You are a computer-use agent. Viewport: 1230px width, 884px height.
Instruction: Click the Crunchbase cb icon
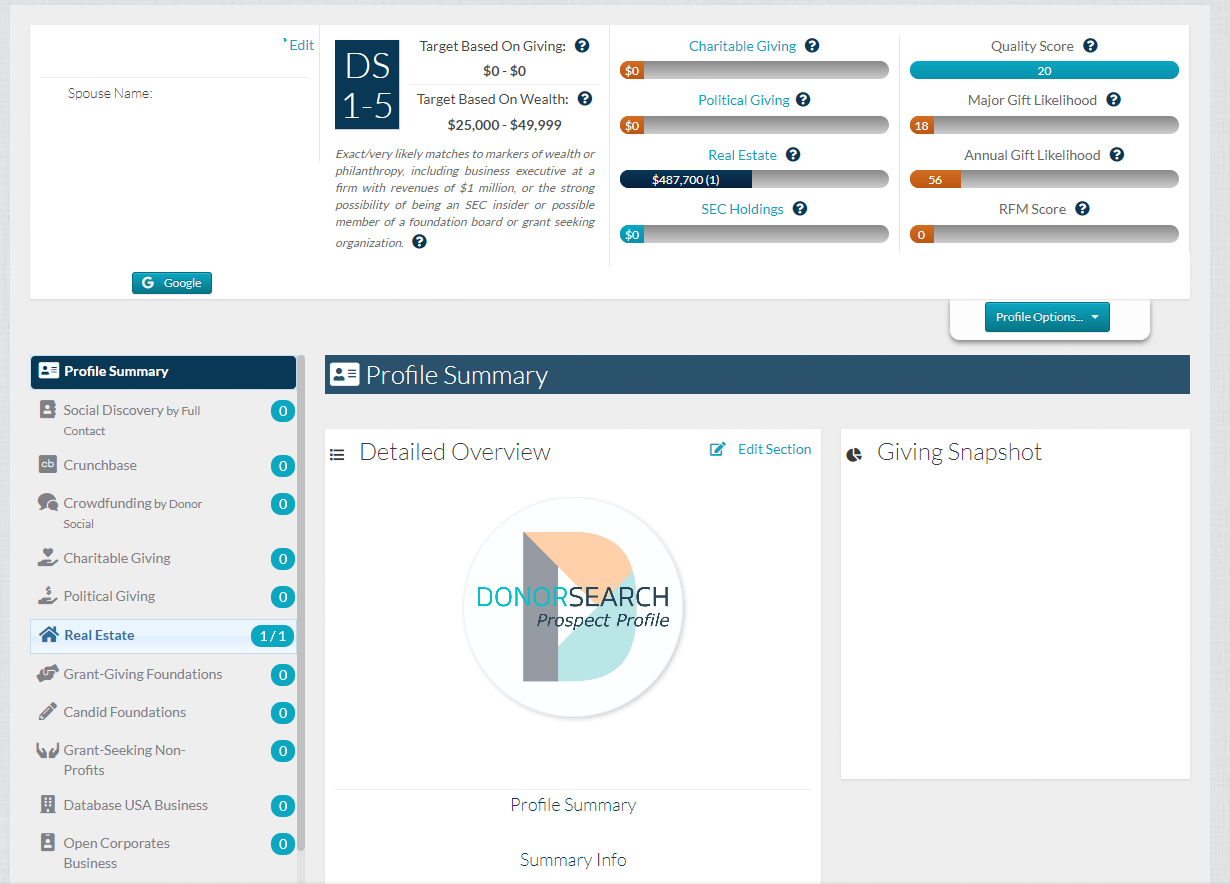tap(47, 464)
